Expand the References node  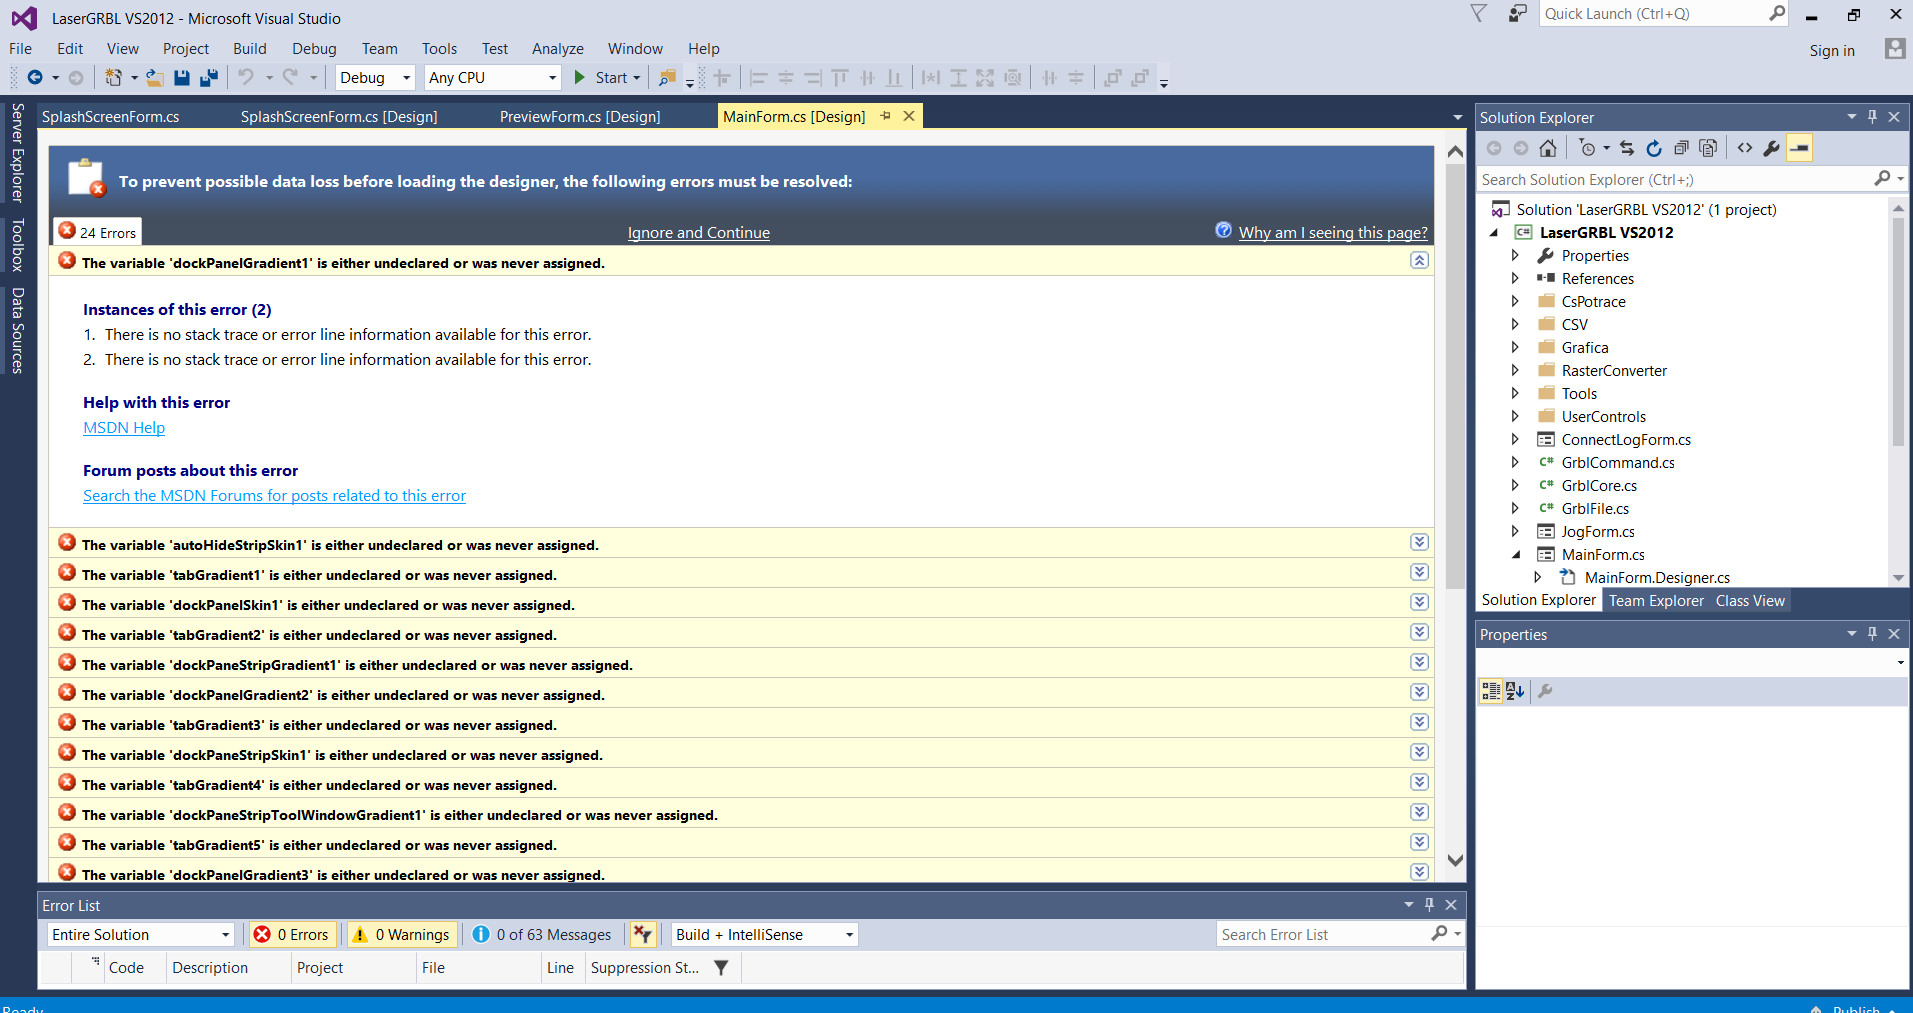[1515, 279]
